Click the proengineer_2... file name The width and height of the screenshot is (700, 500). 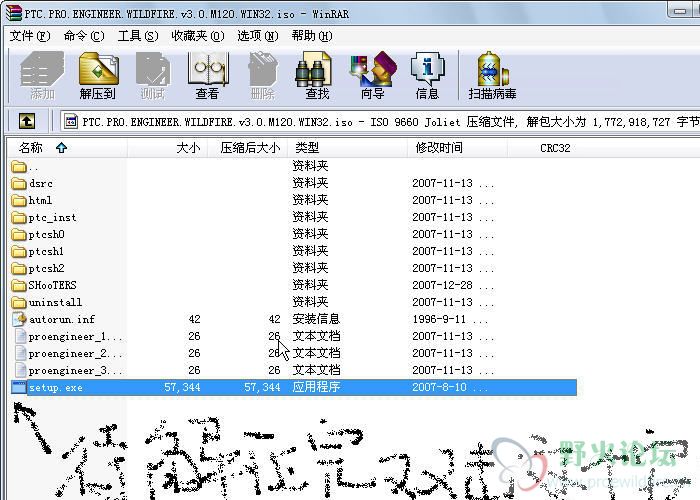(x=75, y=354)
